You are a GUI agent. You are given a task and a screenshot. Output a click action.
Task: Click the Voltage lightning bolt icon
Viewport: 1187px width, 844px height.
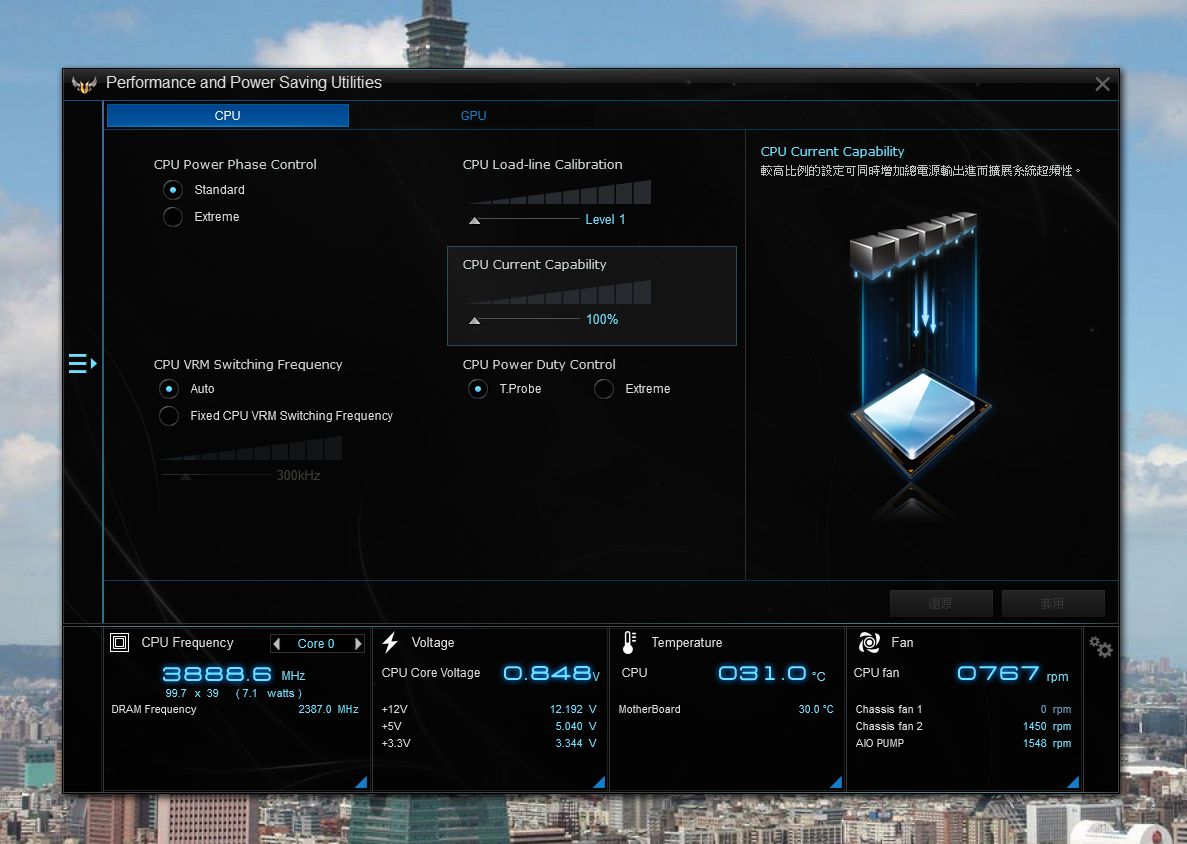tap(390, 643)
